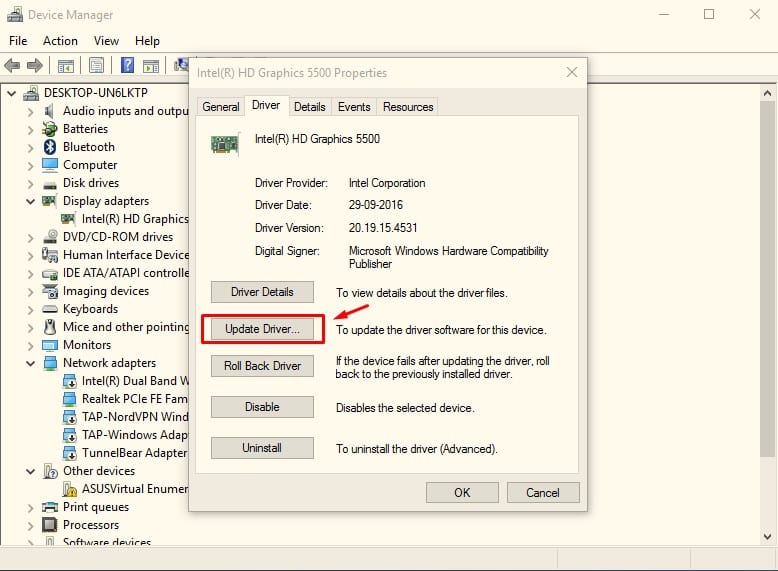Click the graphics card icon in Properties dialog
Screen dimensions: 778x571
(225, 144)
